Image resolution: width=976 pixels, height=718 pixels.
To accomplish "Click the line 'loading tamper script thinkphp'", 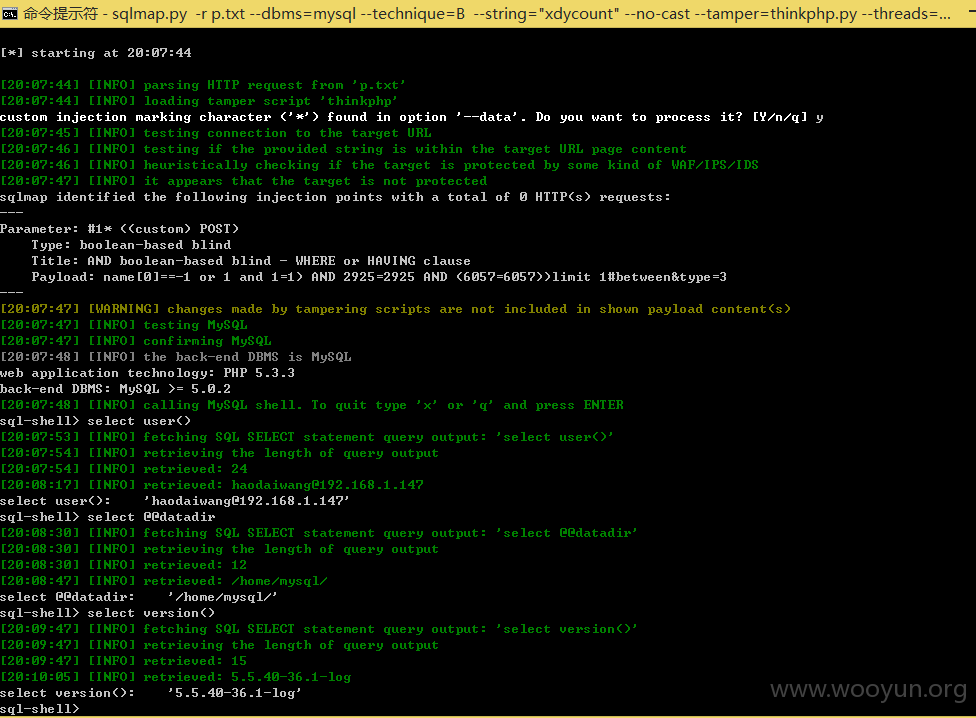I will point(199,101).
